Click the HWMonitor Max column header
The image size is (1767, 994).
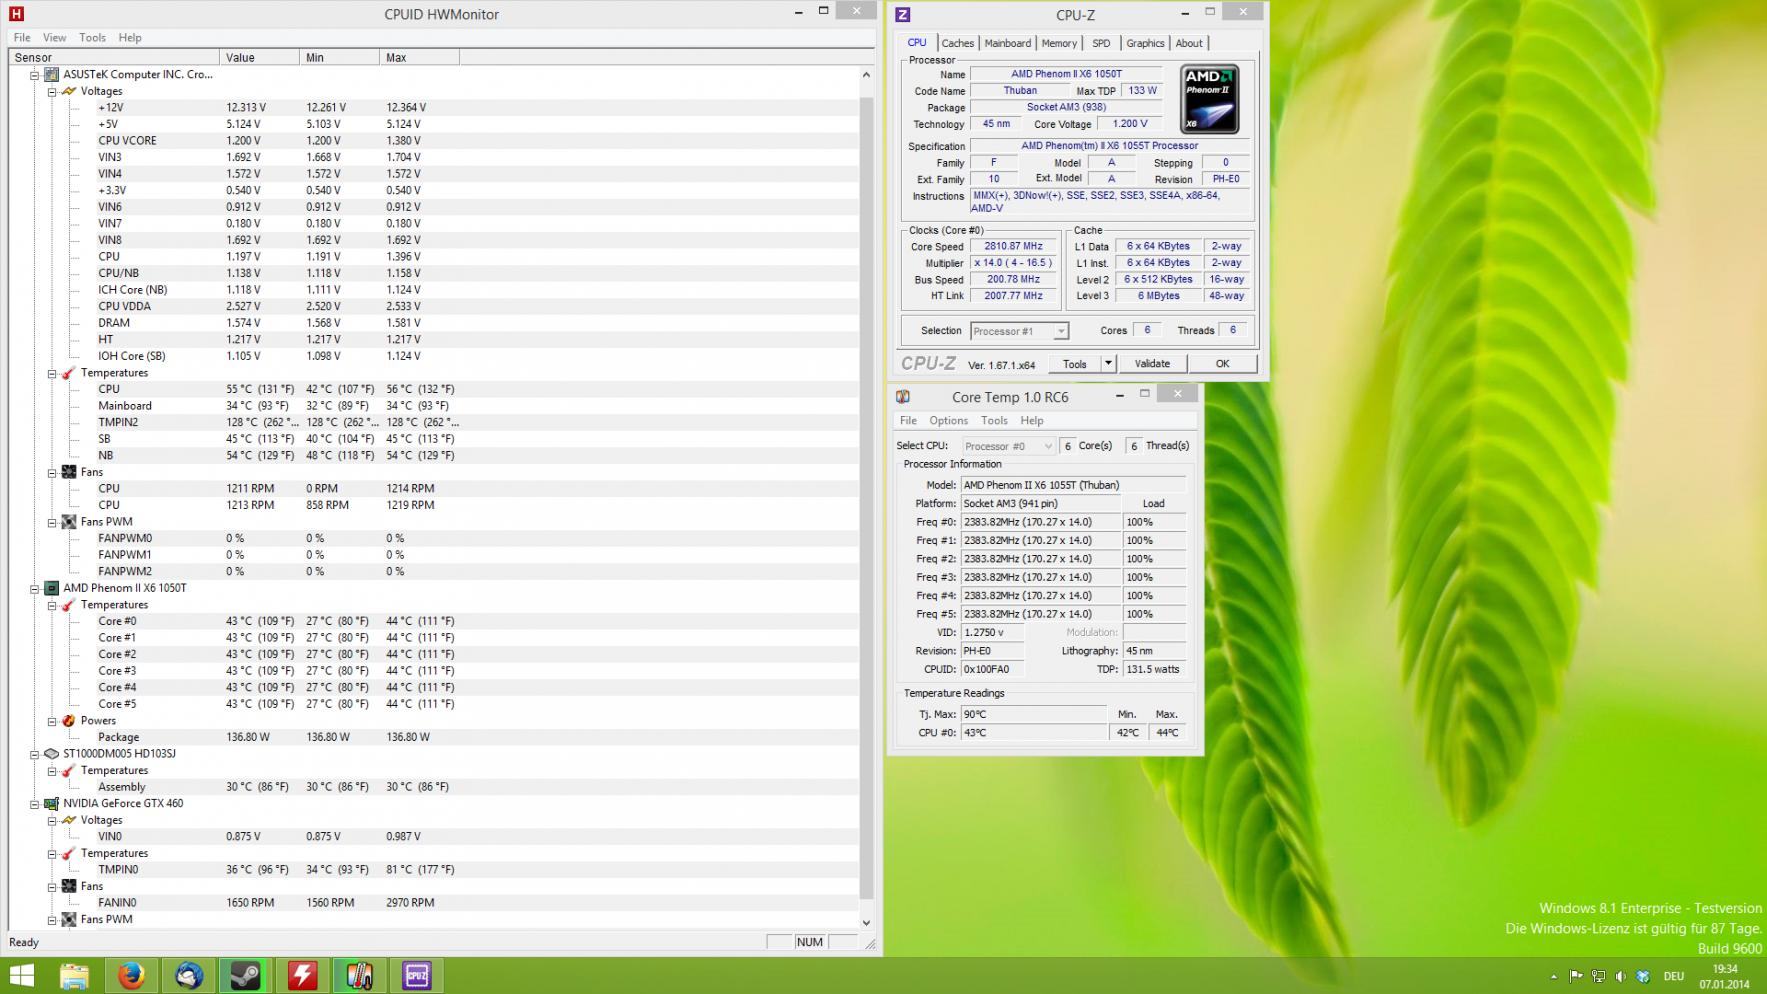[x=419, y=58]
